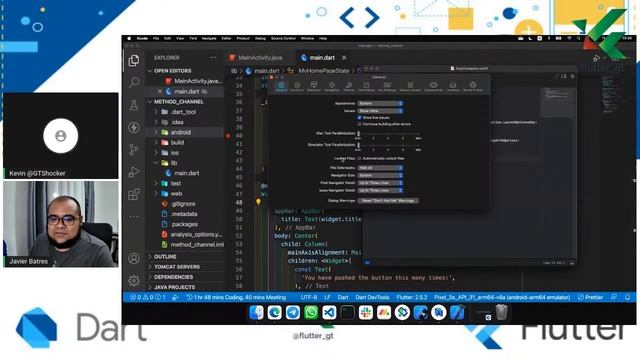Image resolution: width=640 pixels, height=360 pixels.
Task: Open Accounts pane in Xcode preferences toolbar
Action: (x=297, y=87)
